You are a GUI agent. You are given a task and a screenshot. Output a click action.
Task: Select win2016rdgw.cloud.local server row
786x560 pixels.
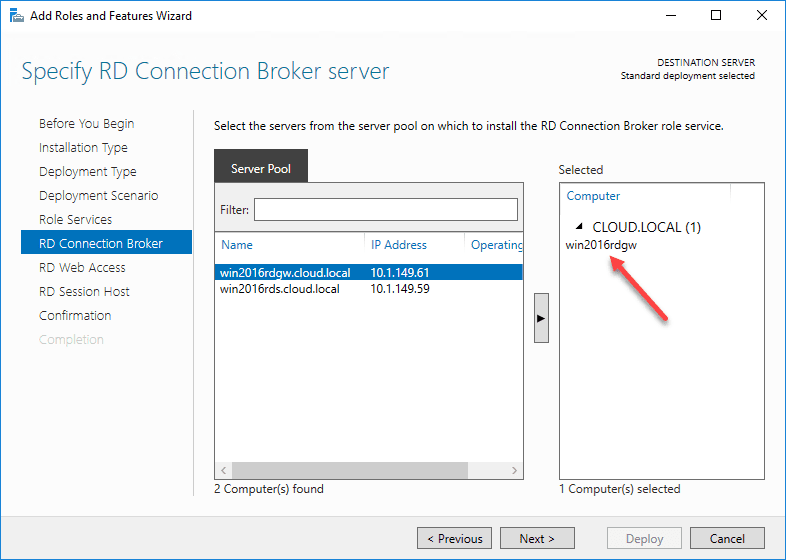tap(368, 273)
